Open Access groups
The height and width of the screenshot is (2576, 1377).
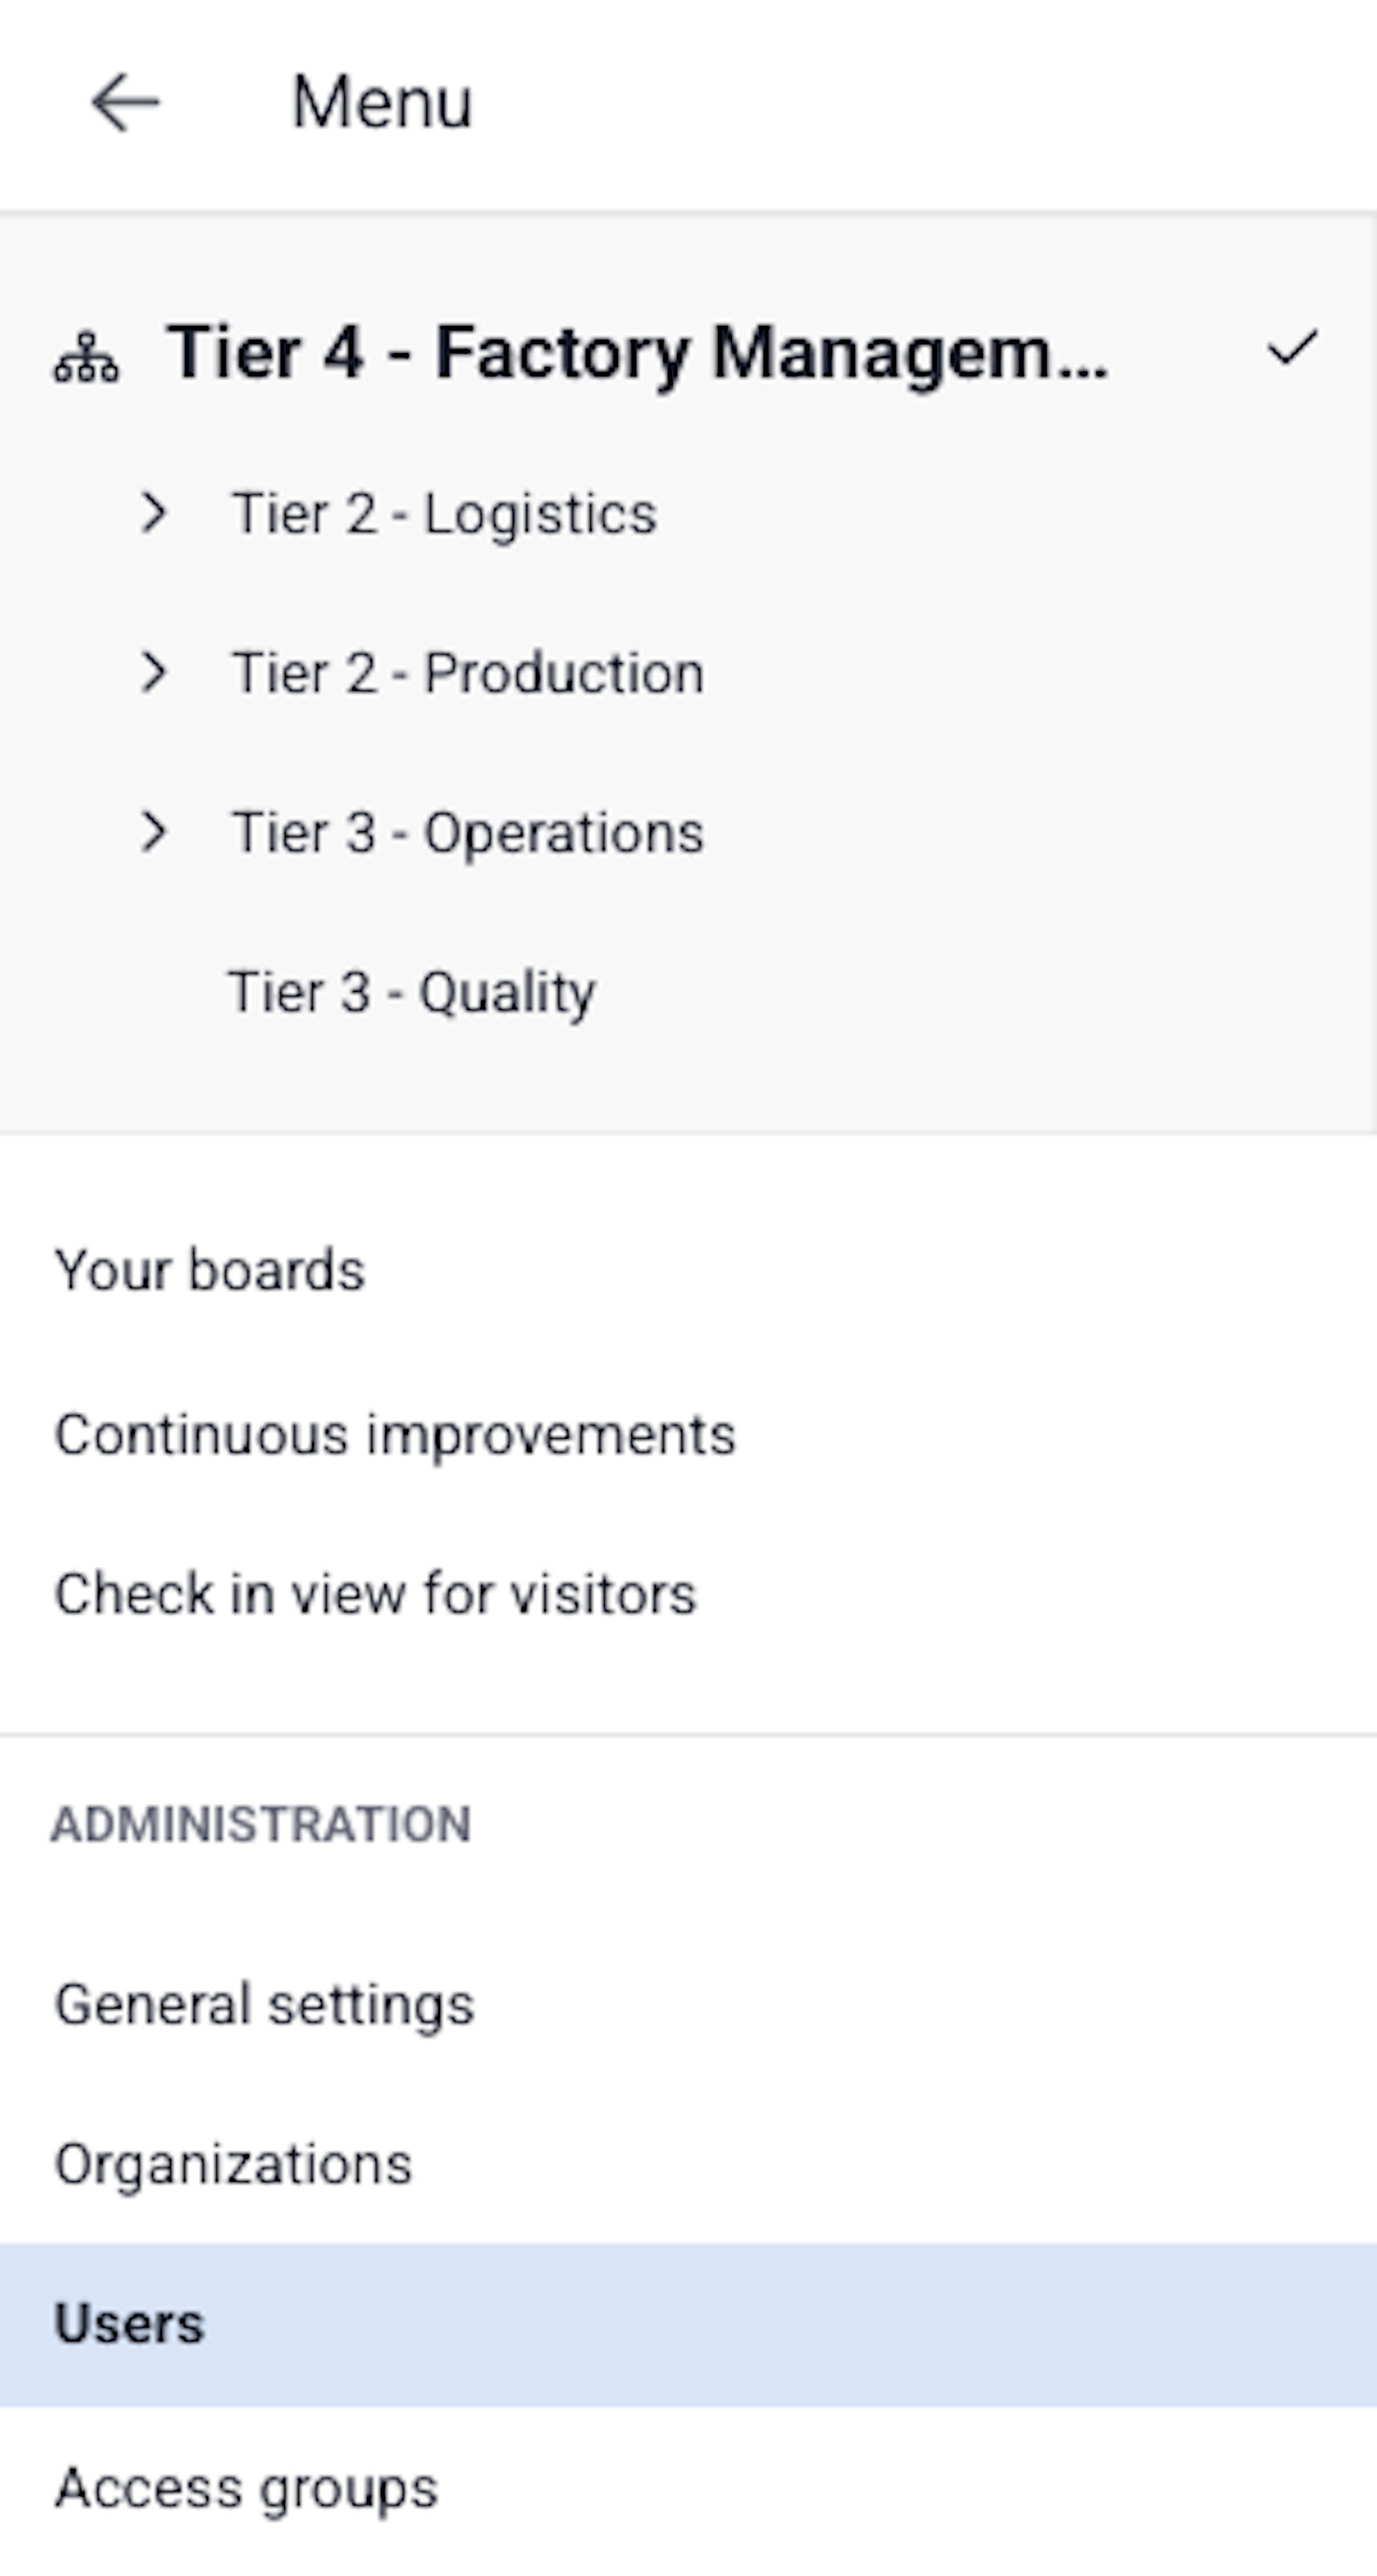(246, 2487)
